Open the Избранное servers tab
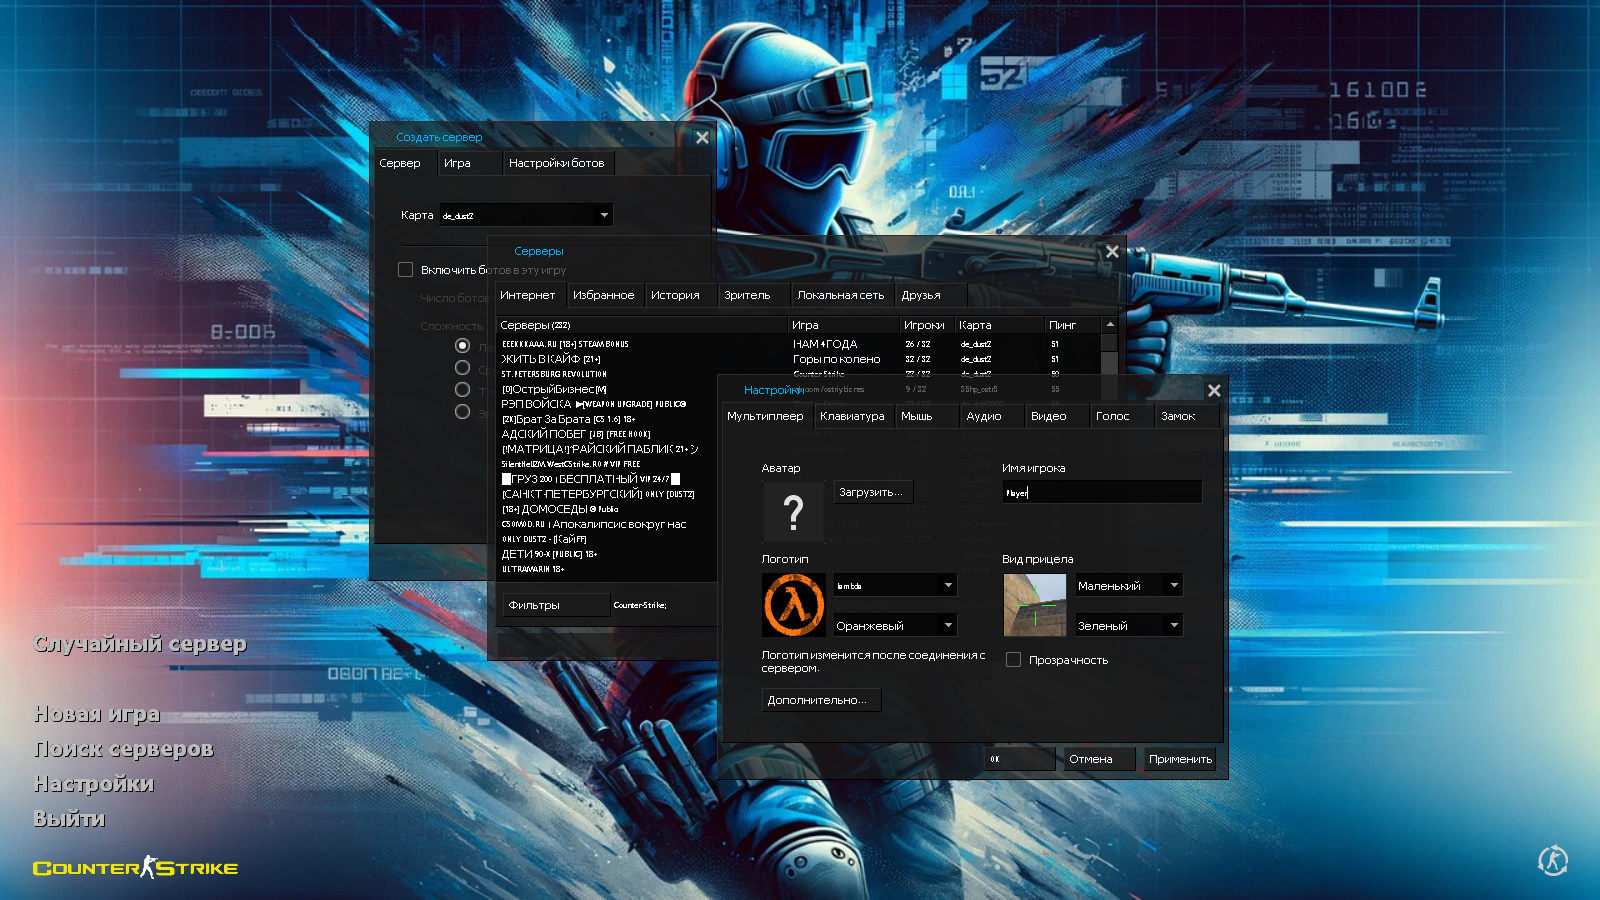This screenshot has height=900, width=1600. coord(603,295)
